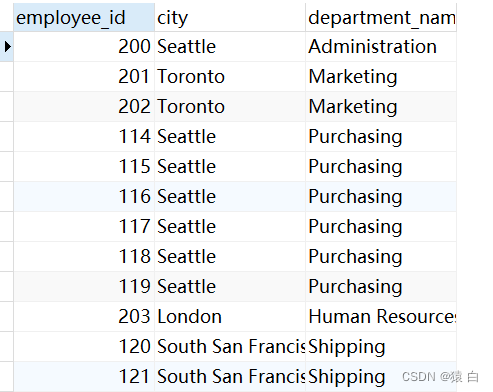Screen dimensions: 493x392
Task: Select employee_id cell 121
Action: click(84, 377)
